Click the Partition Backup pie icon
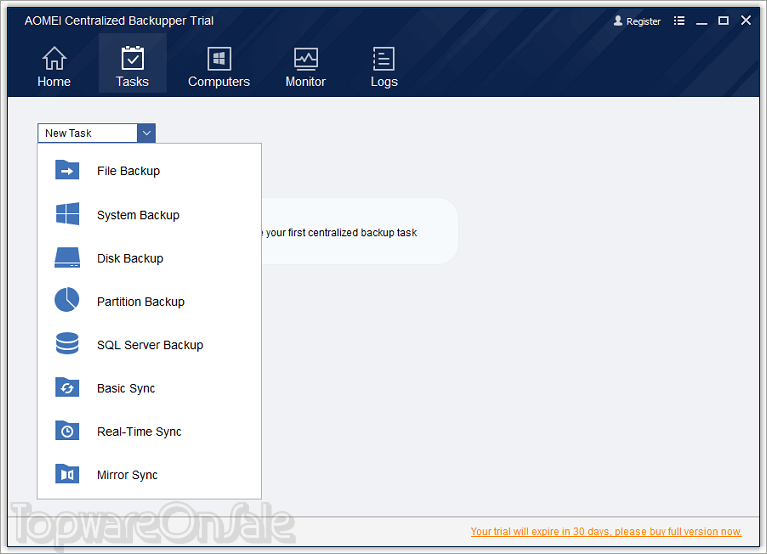Viewport: 767px width, 554px height. (67, 300)
